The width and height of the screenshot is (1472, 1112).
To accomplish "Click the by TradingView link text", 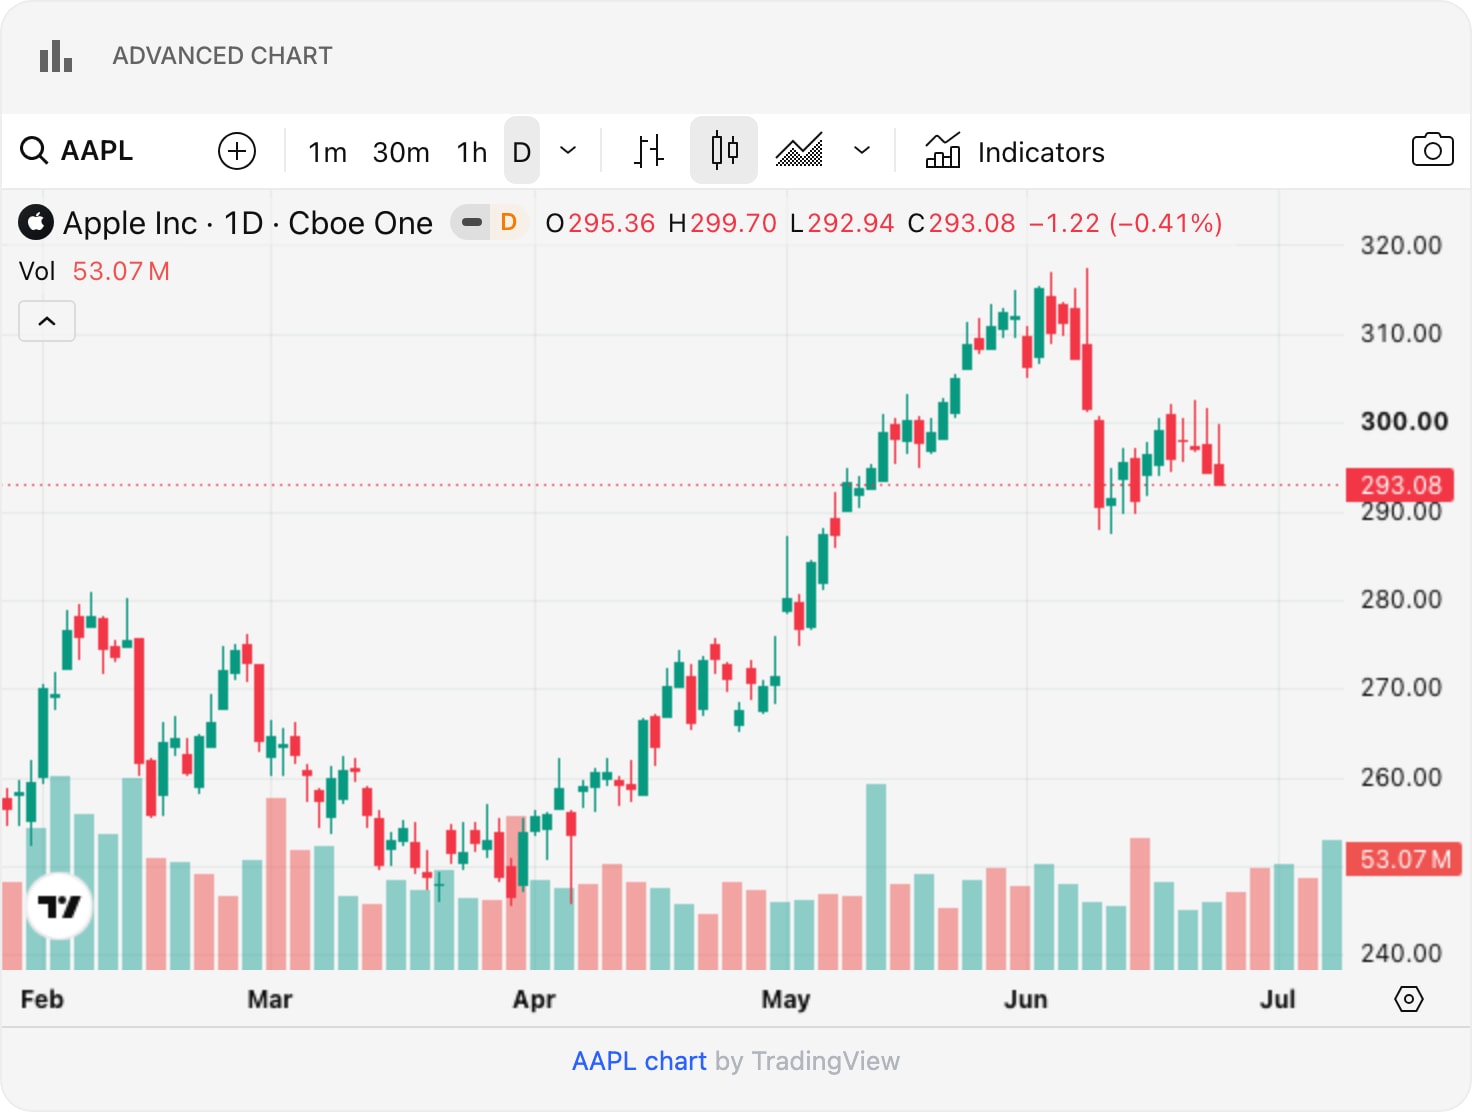I will pyautogui.click(x=807, y=1061).
